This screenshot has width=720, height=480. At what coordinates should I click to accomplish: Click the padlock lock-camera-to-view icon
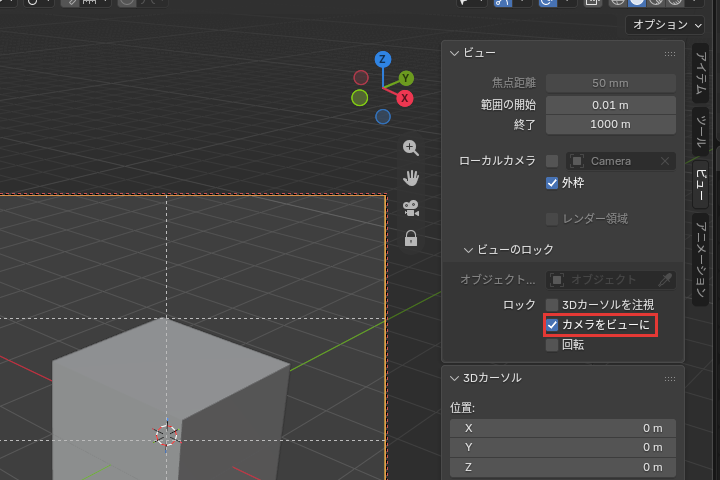[411, 238]
